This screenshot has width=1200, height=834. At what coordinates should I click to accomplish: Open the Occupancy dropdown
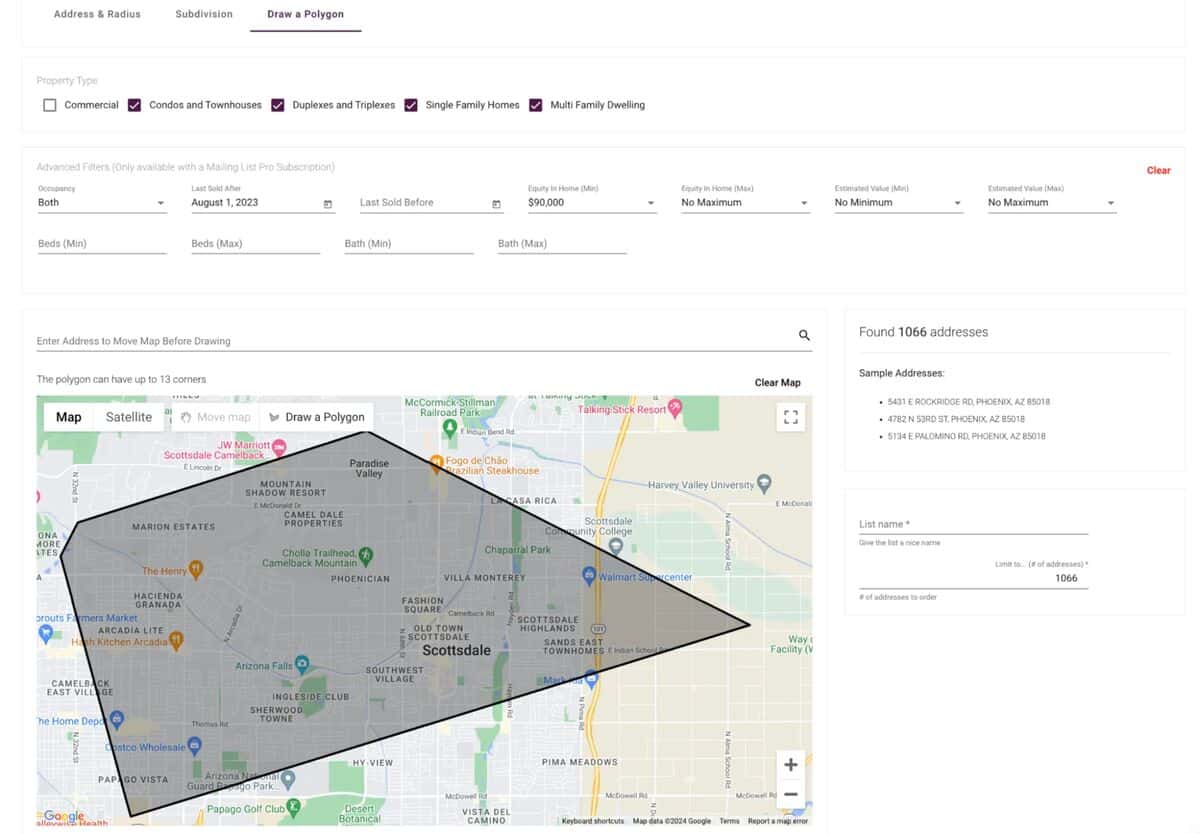tap(102, 203)
